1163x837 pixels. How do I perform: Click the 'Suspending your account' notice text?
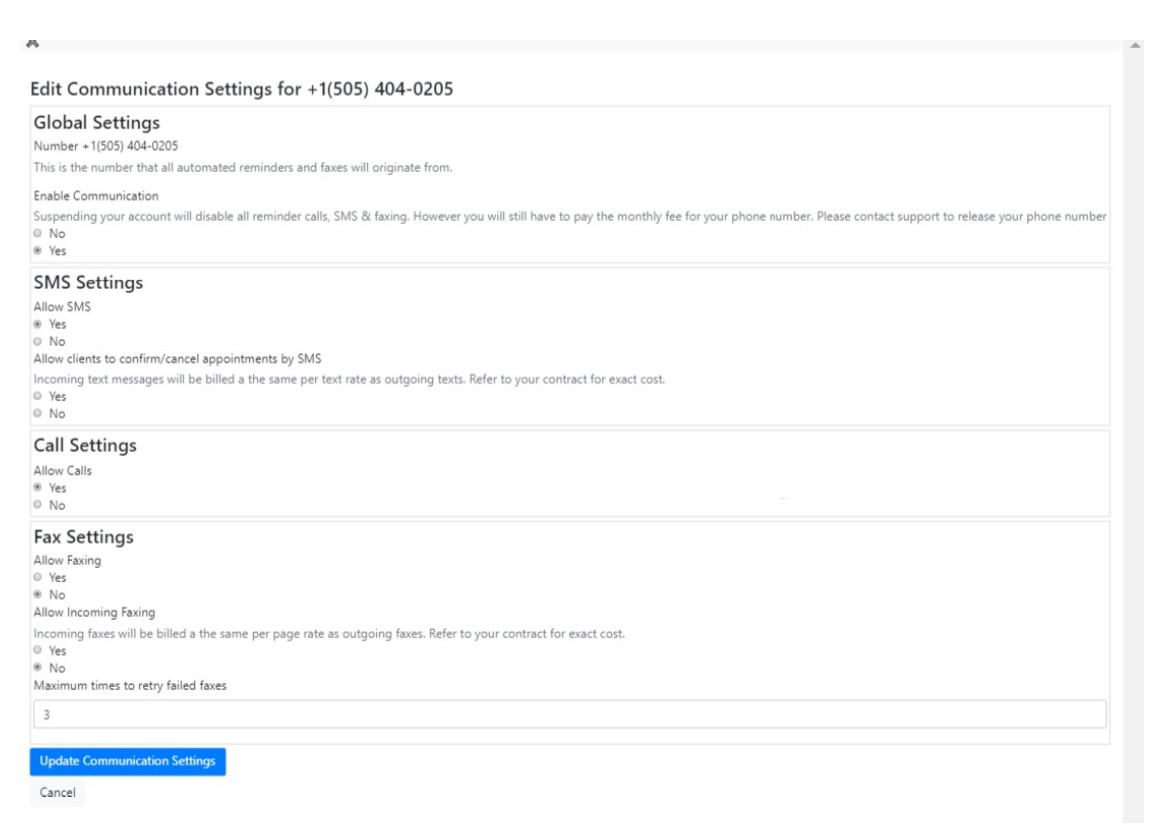pos(570,217)
